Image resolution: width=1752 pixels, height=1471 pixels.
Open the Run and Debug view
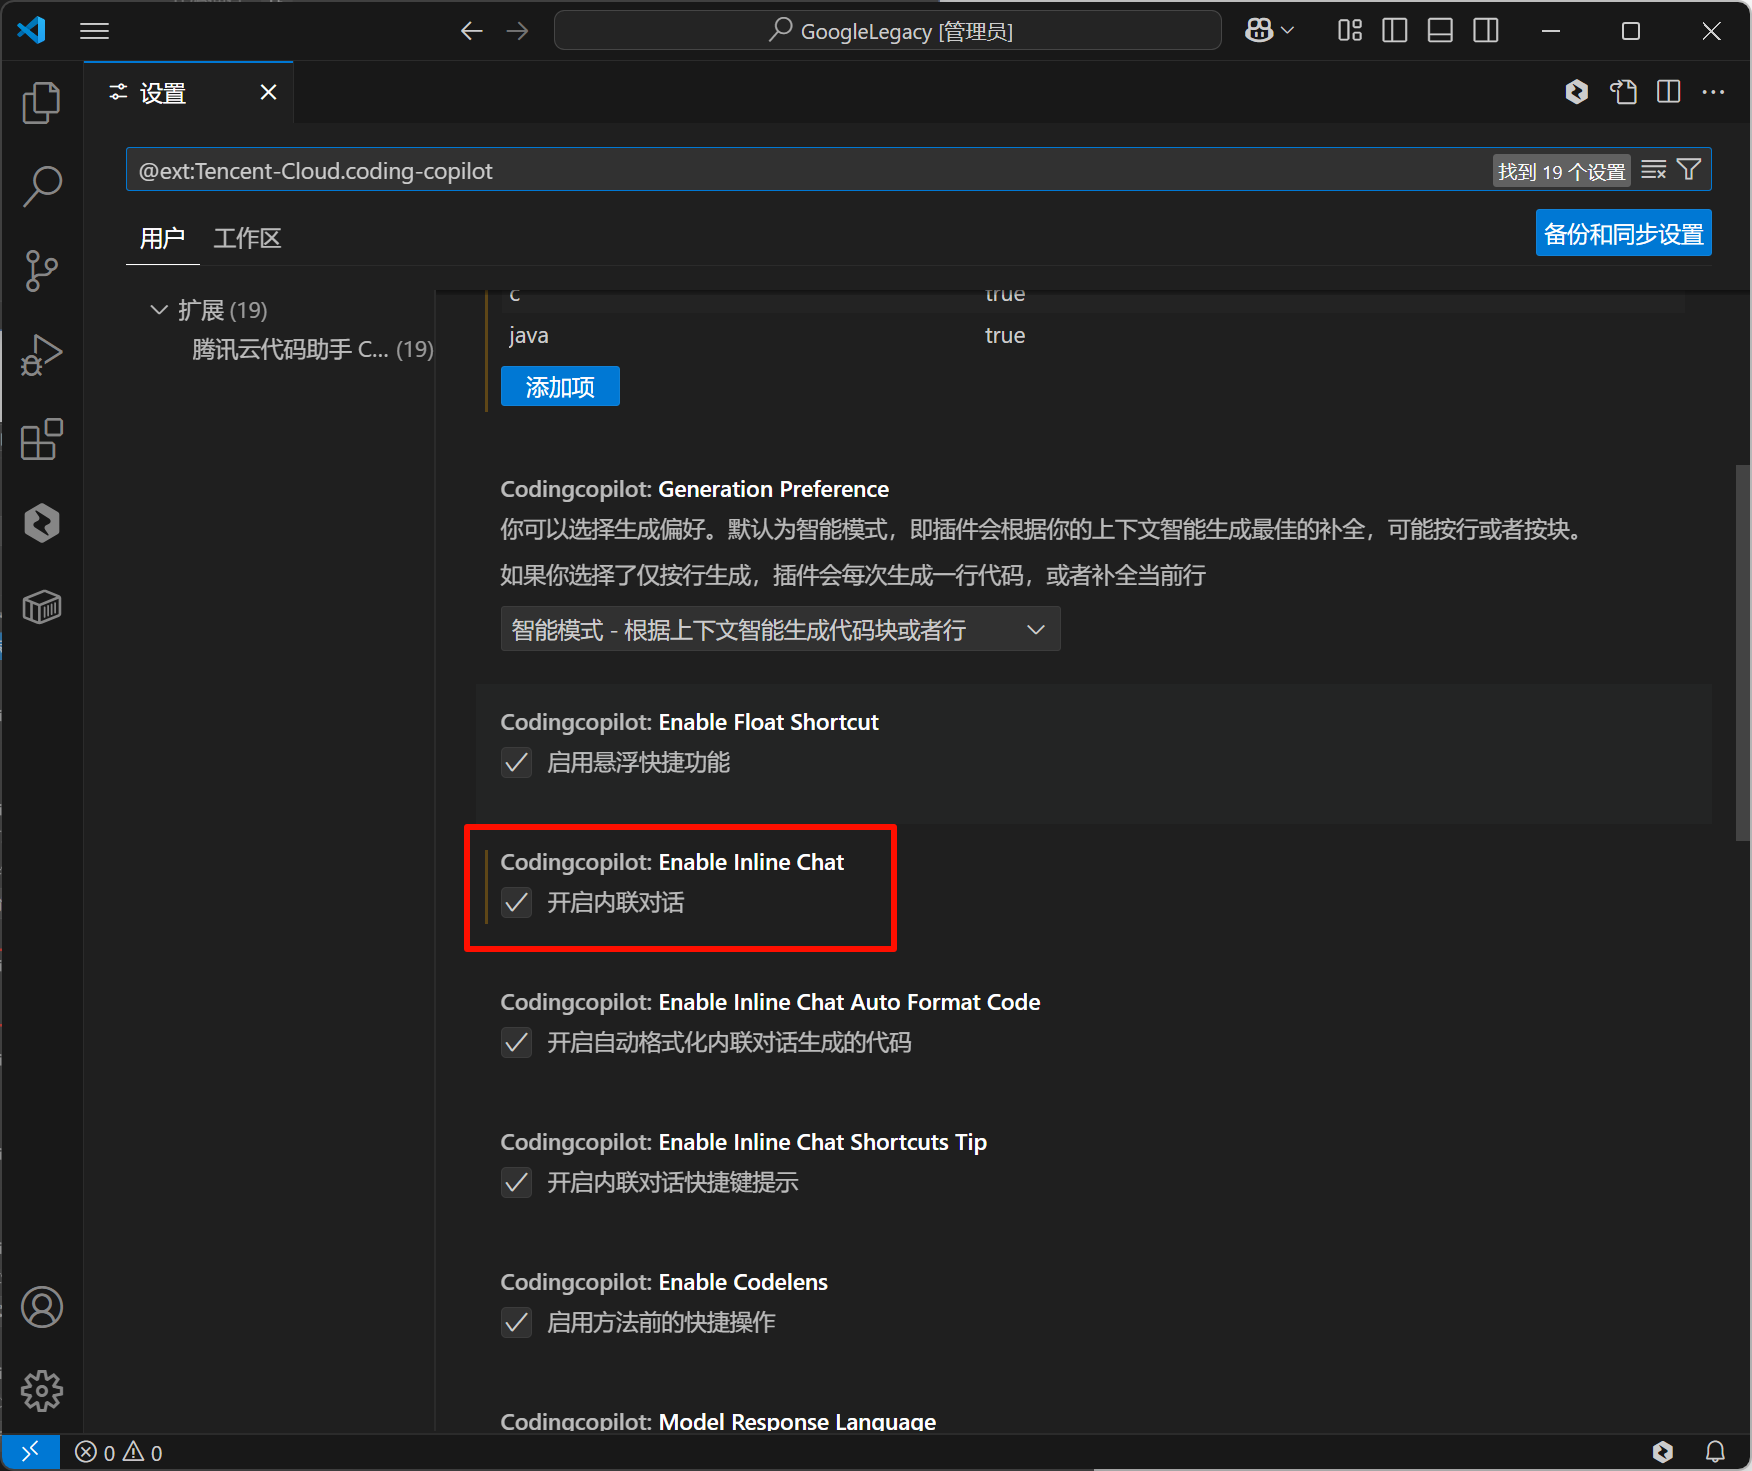click(x=41, y=355)
